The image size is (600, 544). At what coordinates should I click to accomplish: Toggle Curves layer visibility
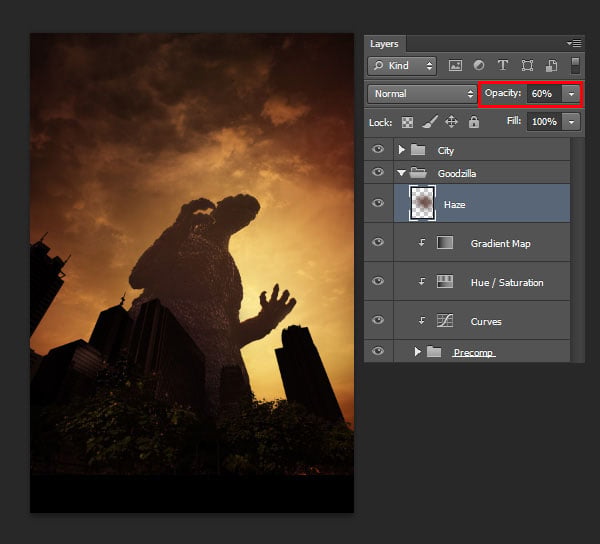click(x=378, y=320)
